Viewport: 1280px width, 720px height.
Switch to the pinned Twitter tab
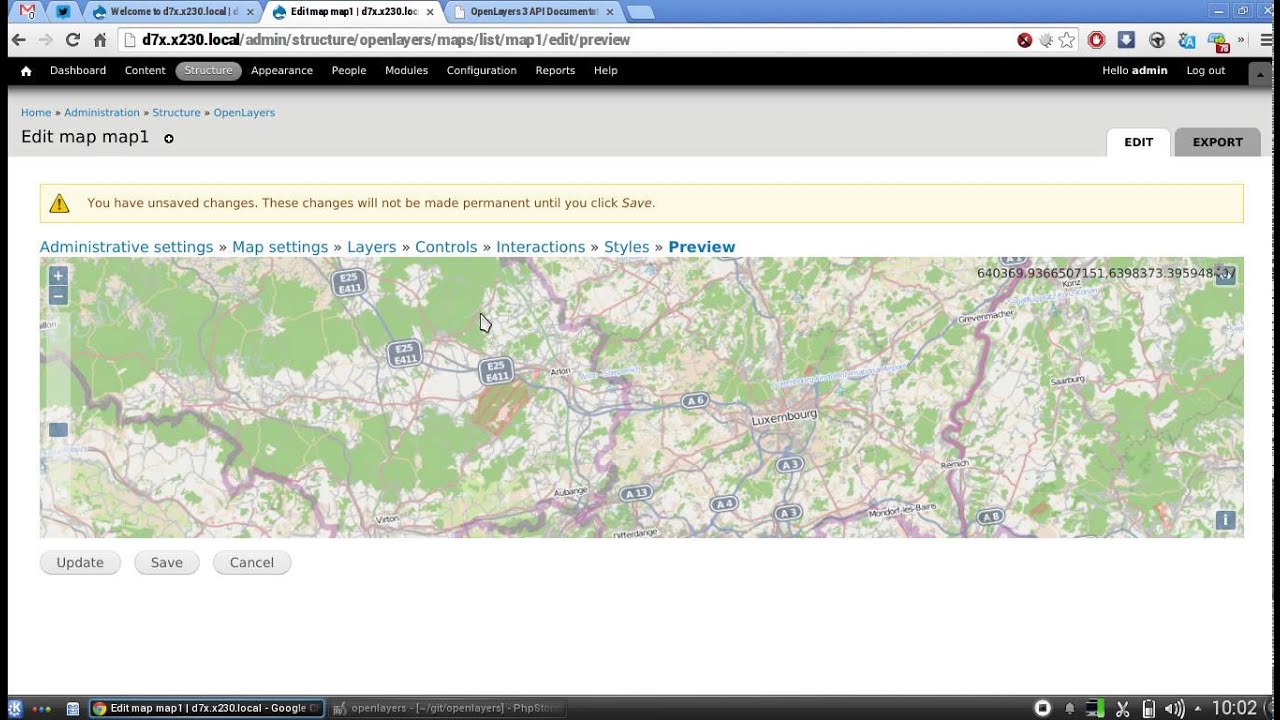(63, 12)
